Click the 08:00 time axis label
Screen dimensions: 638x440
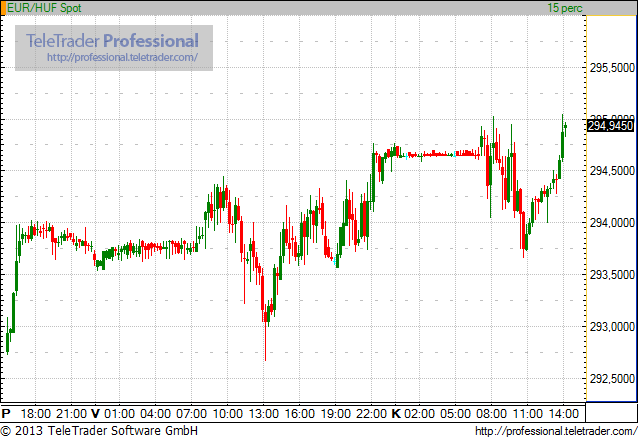(492, 414)
